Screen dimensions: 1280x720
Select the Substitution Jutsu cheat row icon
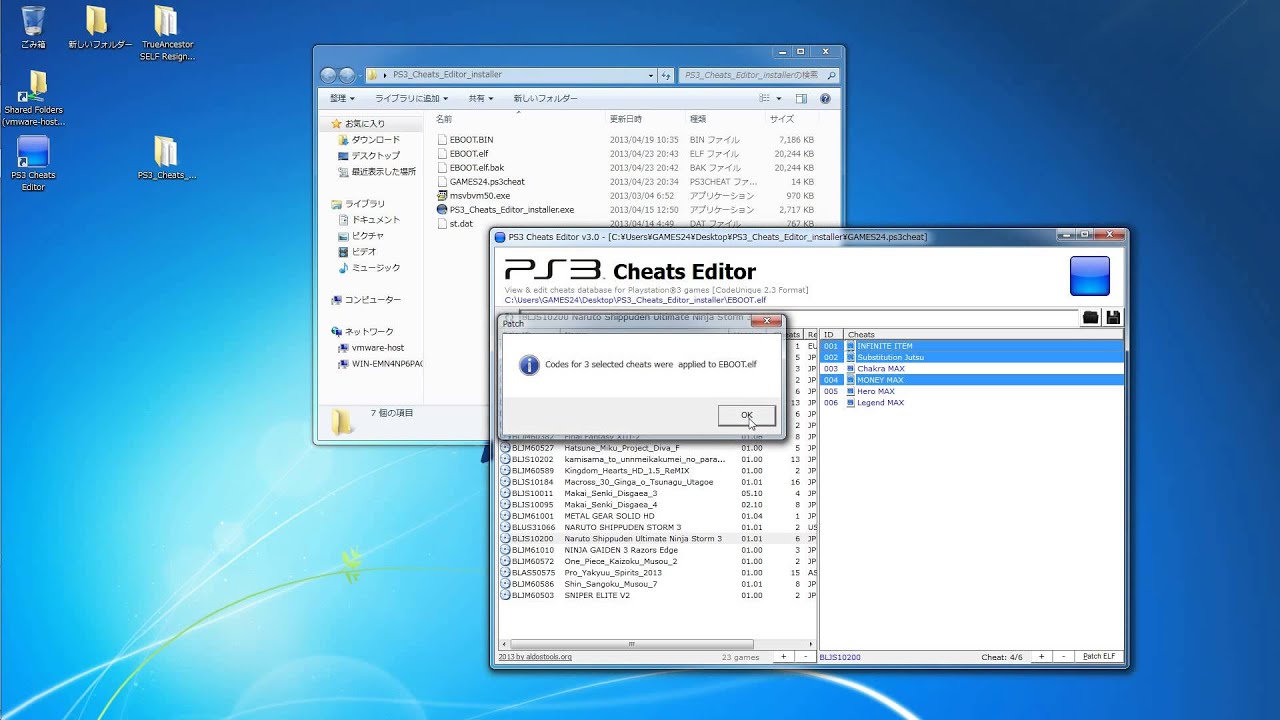click(x=851, y=357)
